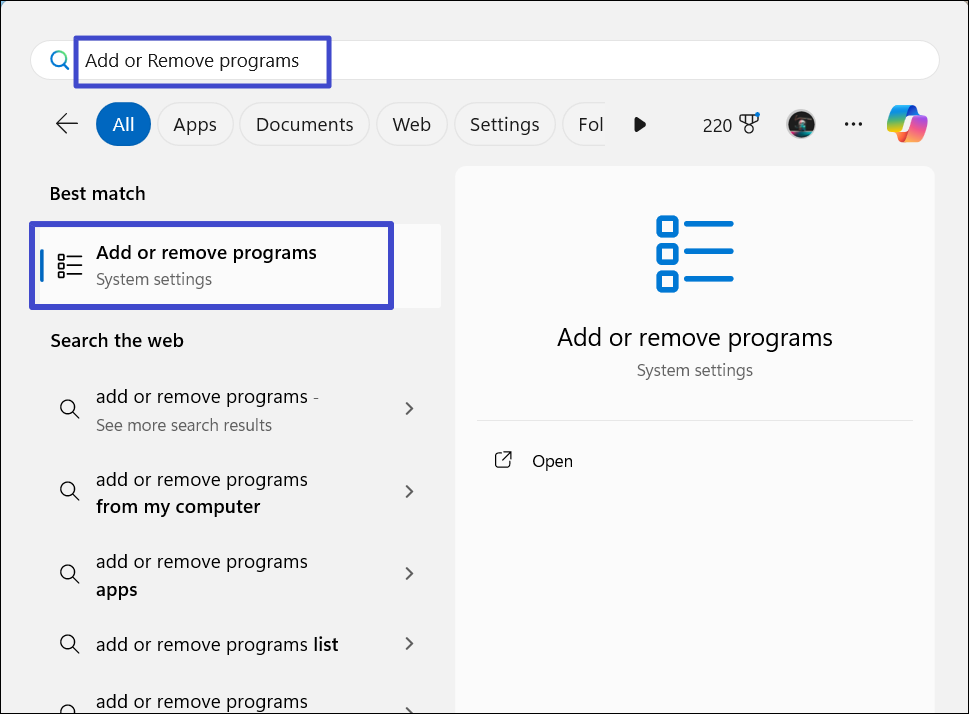Open the three-dot more options menu
Viewport: 969px width, 714px height.
(x=853, y=124)
